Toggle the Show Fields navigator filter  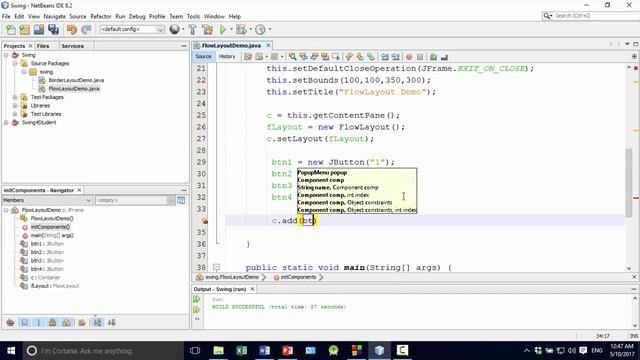point(24,322)
